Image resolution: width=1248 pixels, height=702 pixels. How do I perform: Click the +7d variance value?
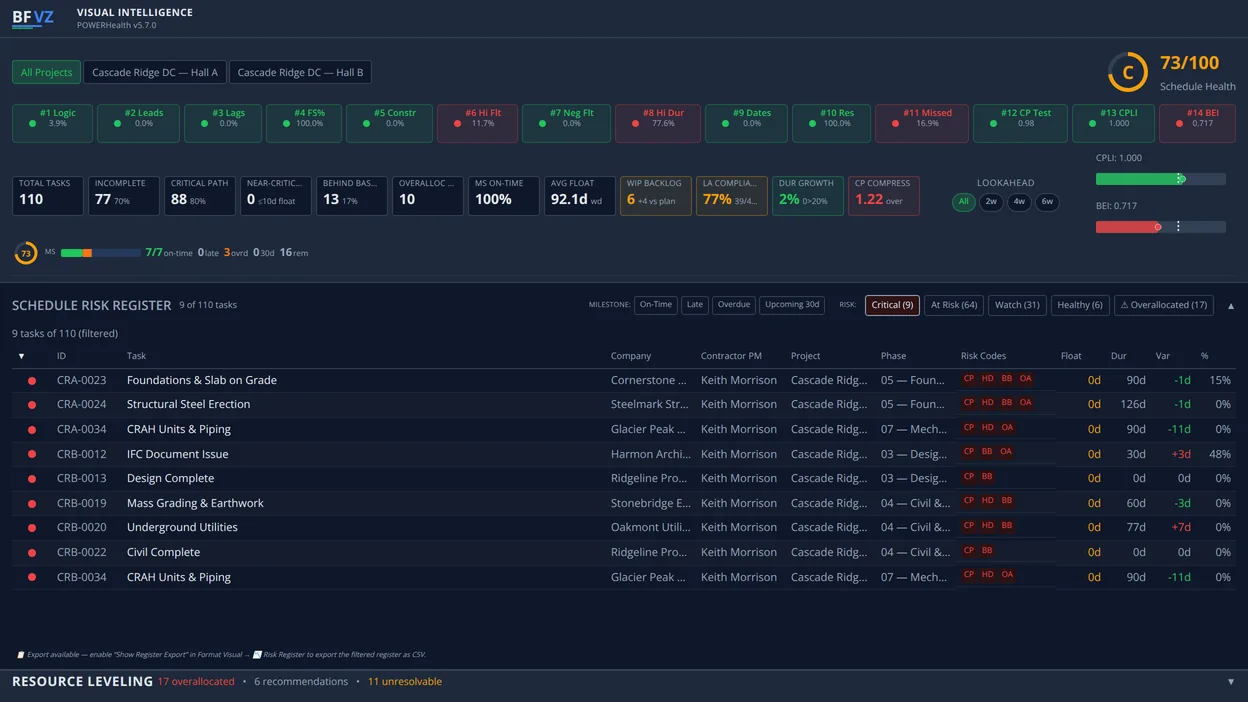click(1180, 528)
